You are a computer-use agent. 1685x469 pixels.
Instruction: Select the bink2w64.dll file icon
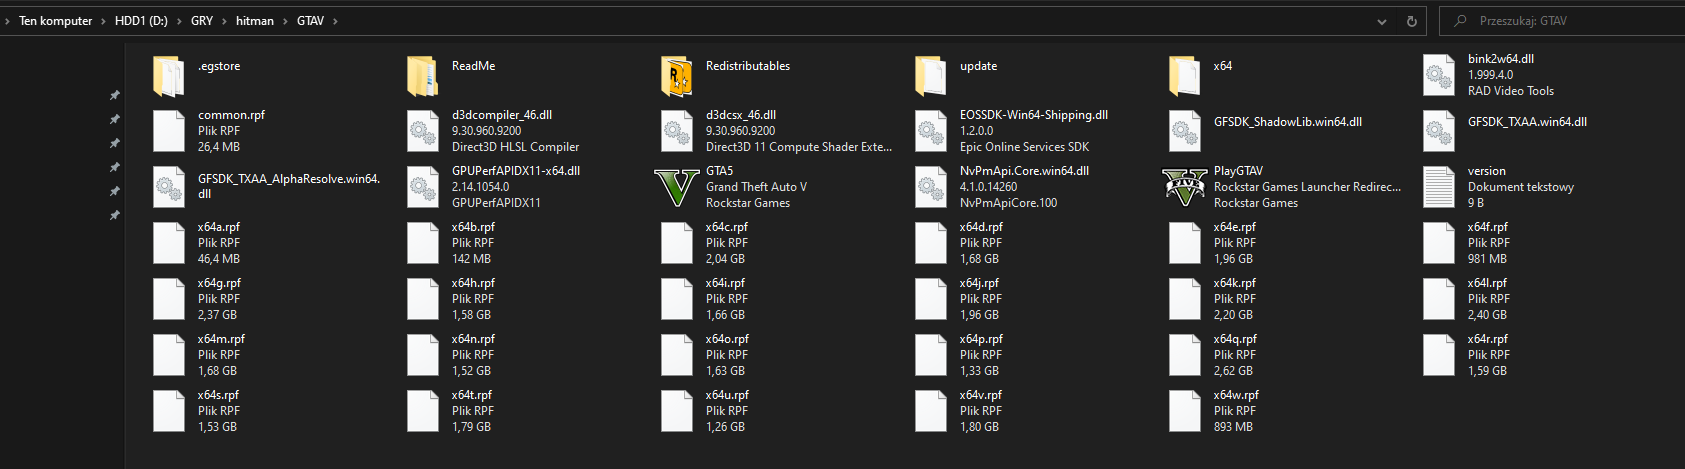(x=1438, y=75)
